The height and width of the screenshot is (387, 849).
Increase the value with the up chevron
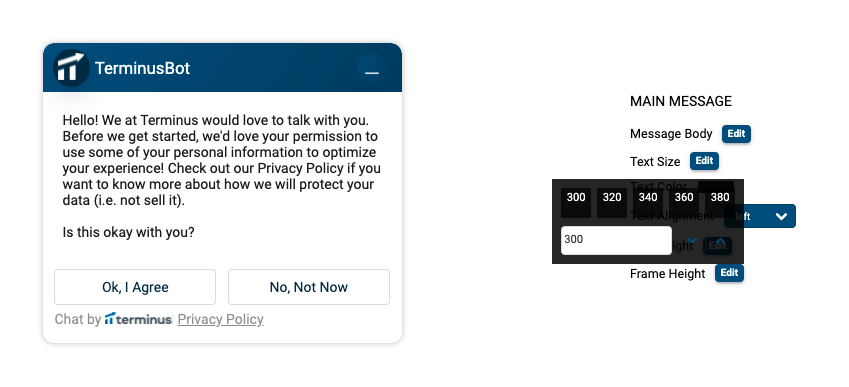tap(720, 240)
